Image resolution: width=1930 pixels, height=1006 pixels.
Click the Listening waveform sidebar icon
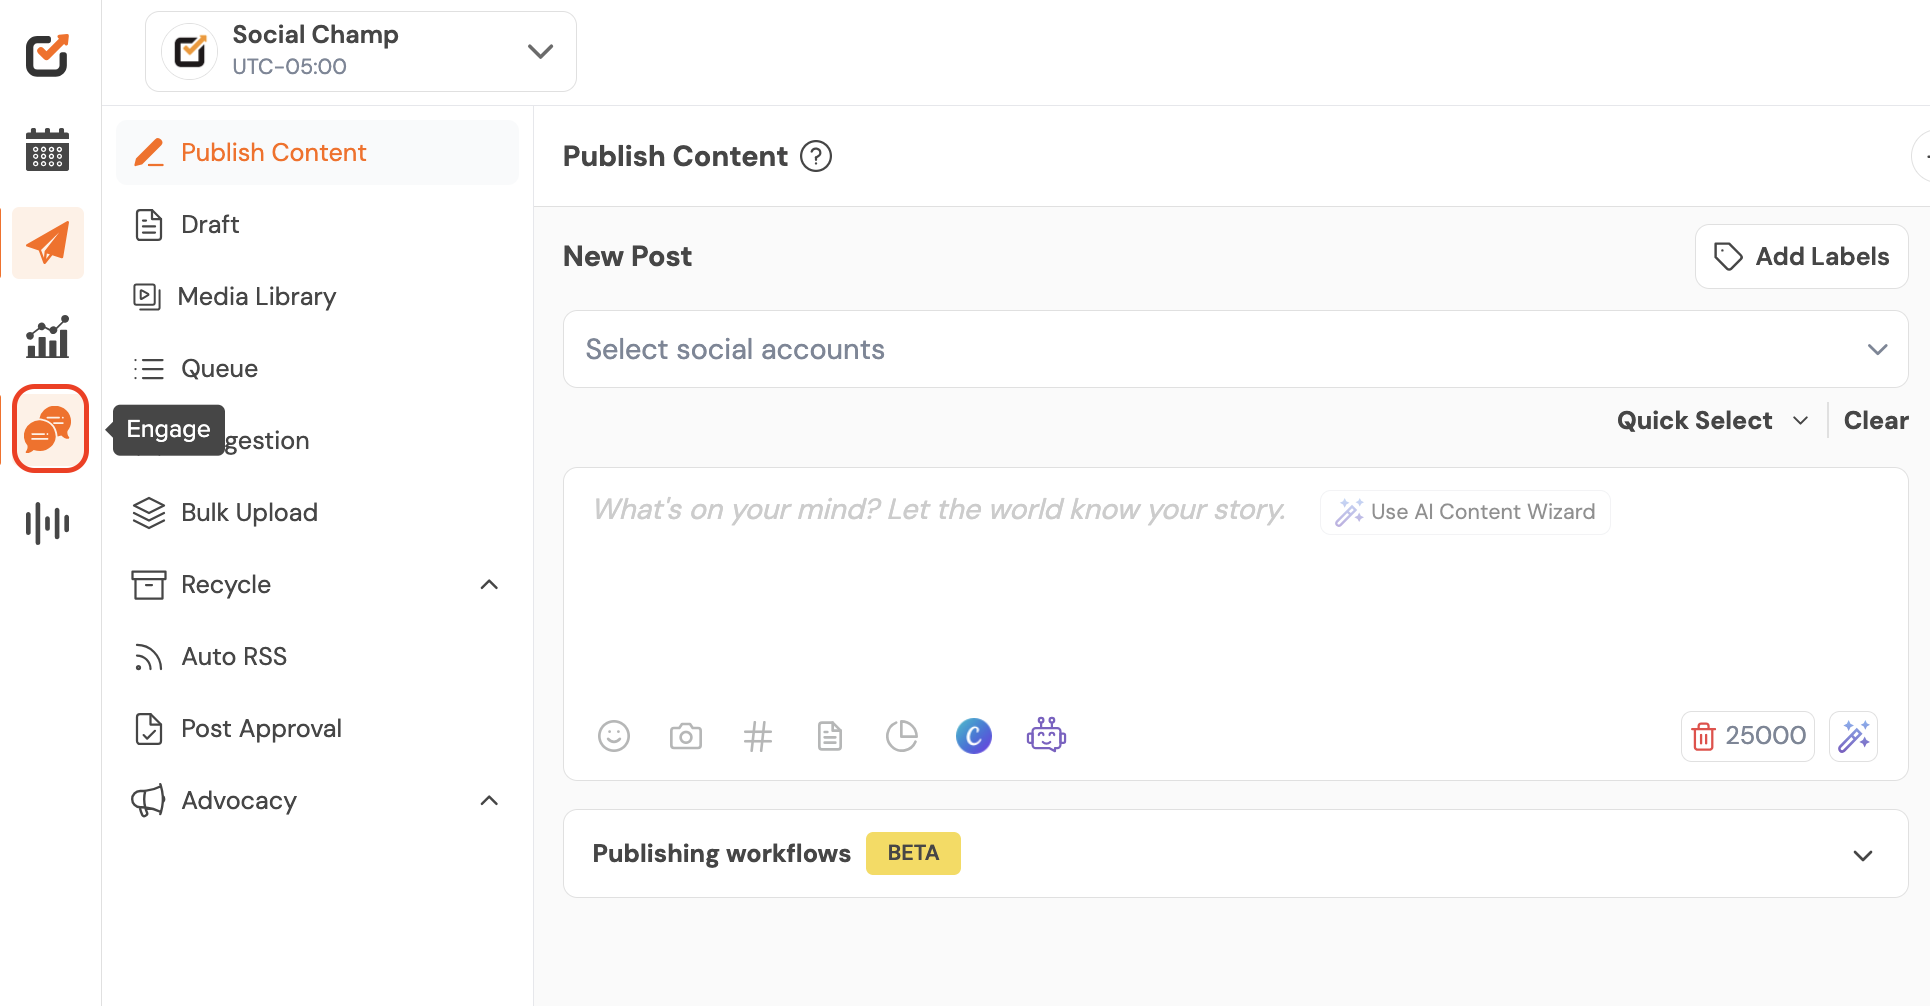click(47, 522)
